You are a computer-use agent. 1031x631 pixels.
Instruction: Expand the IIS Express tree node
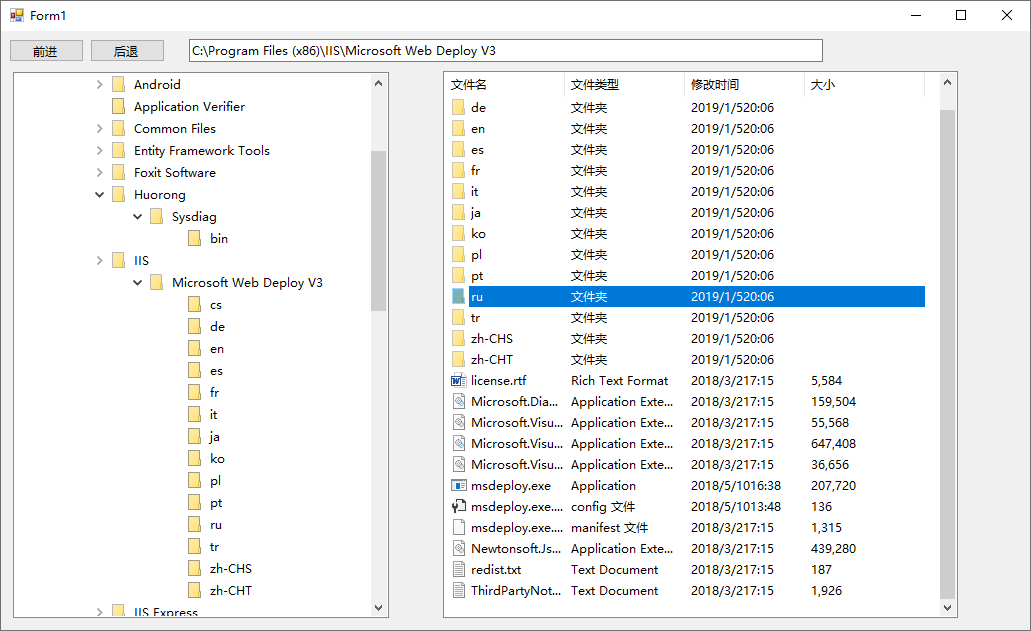(x=99, y=612)
